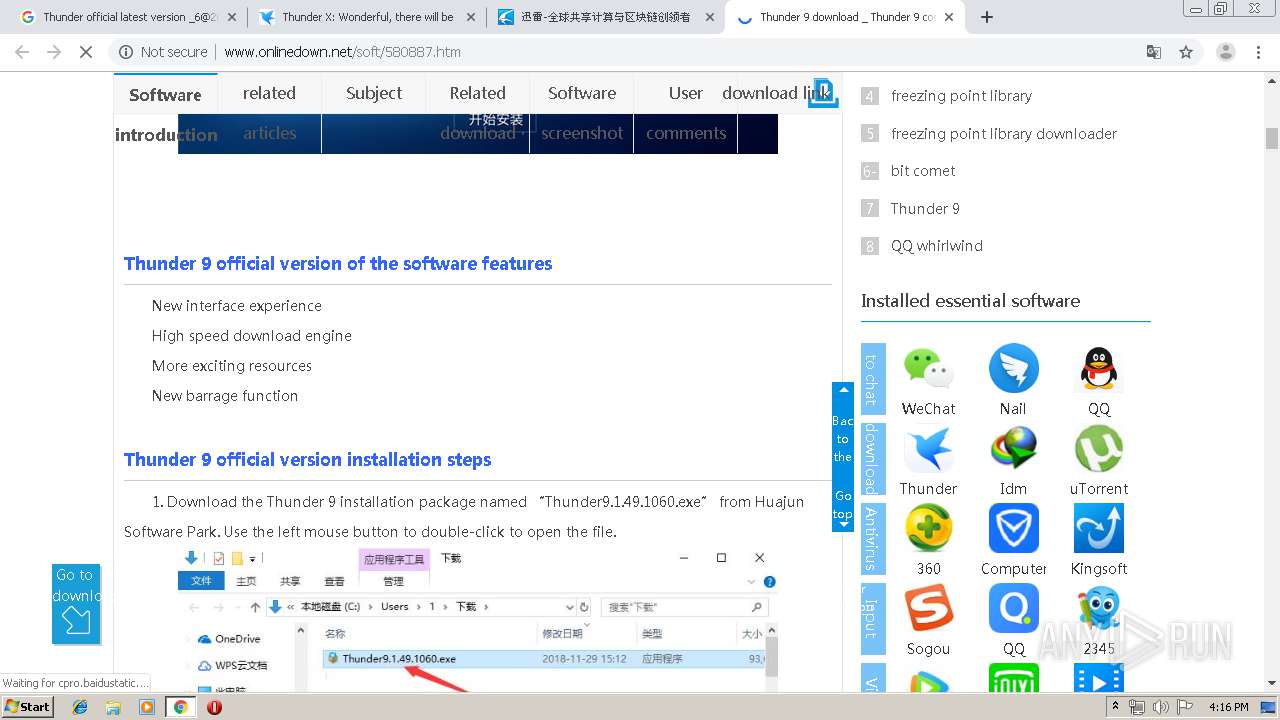Open the Thunder bird icon

[928, 449]
